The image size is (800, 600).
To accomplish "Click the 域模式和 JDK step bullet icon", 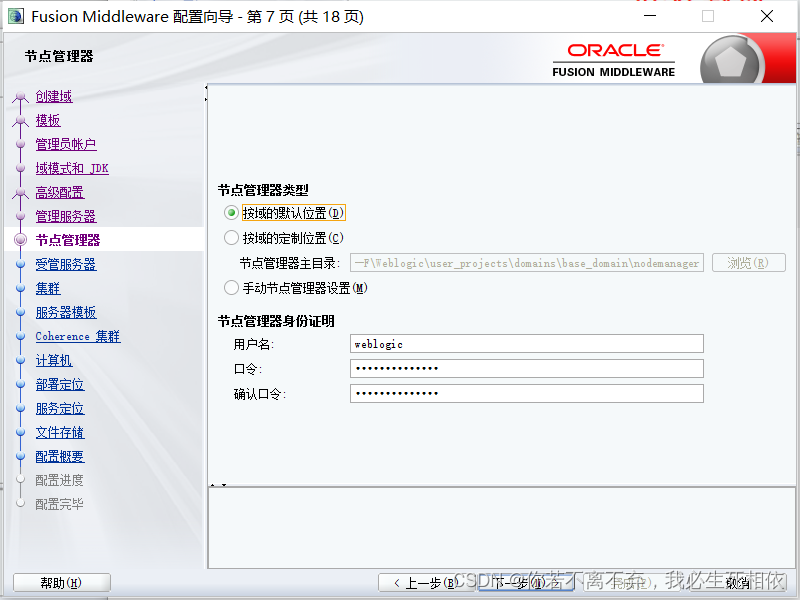I will [20, 168].
